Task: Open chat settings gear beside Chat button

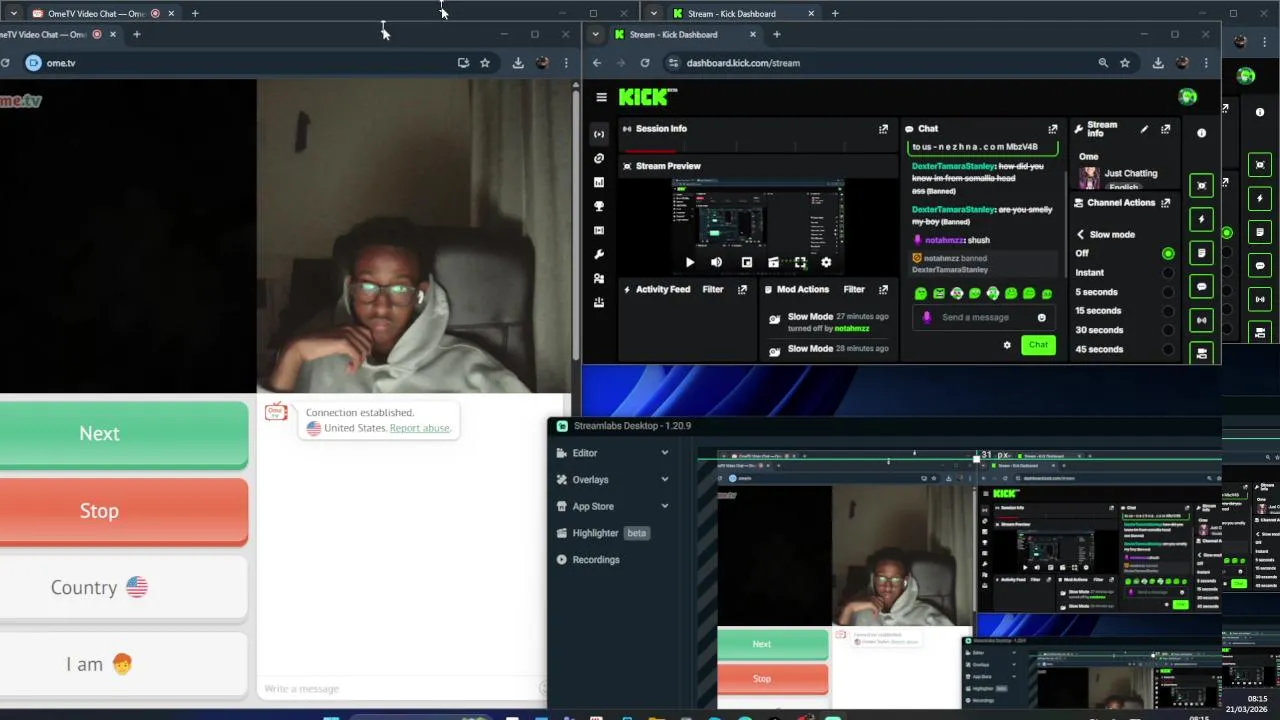Action: coord(1007,345)
